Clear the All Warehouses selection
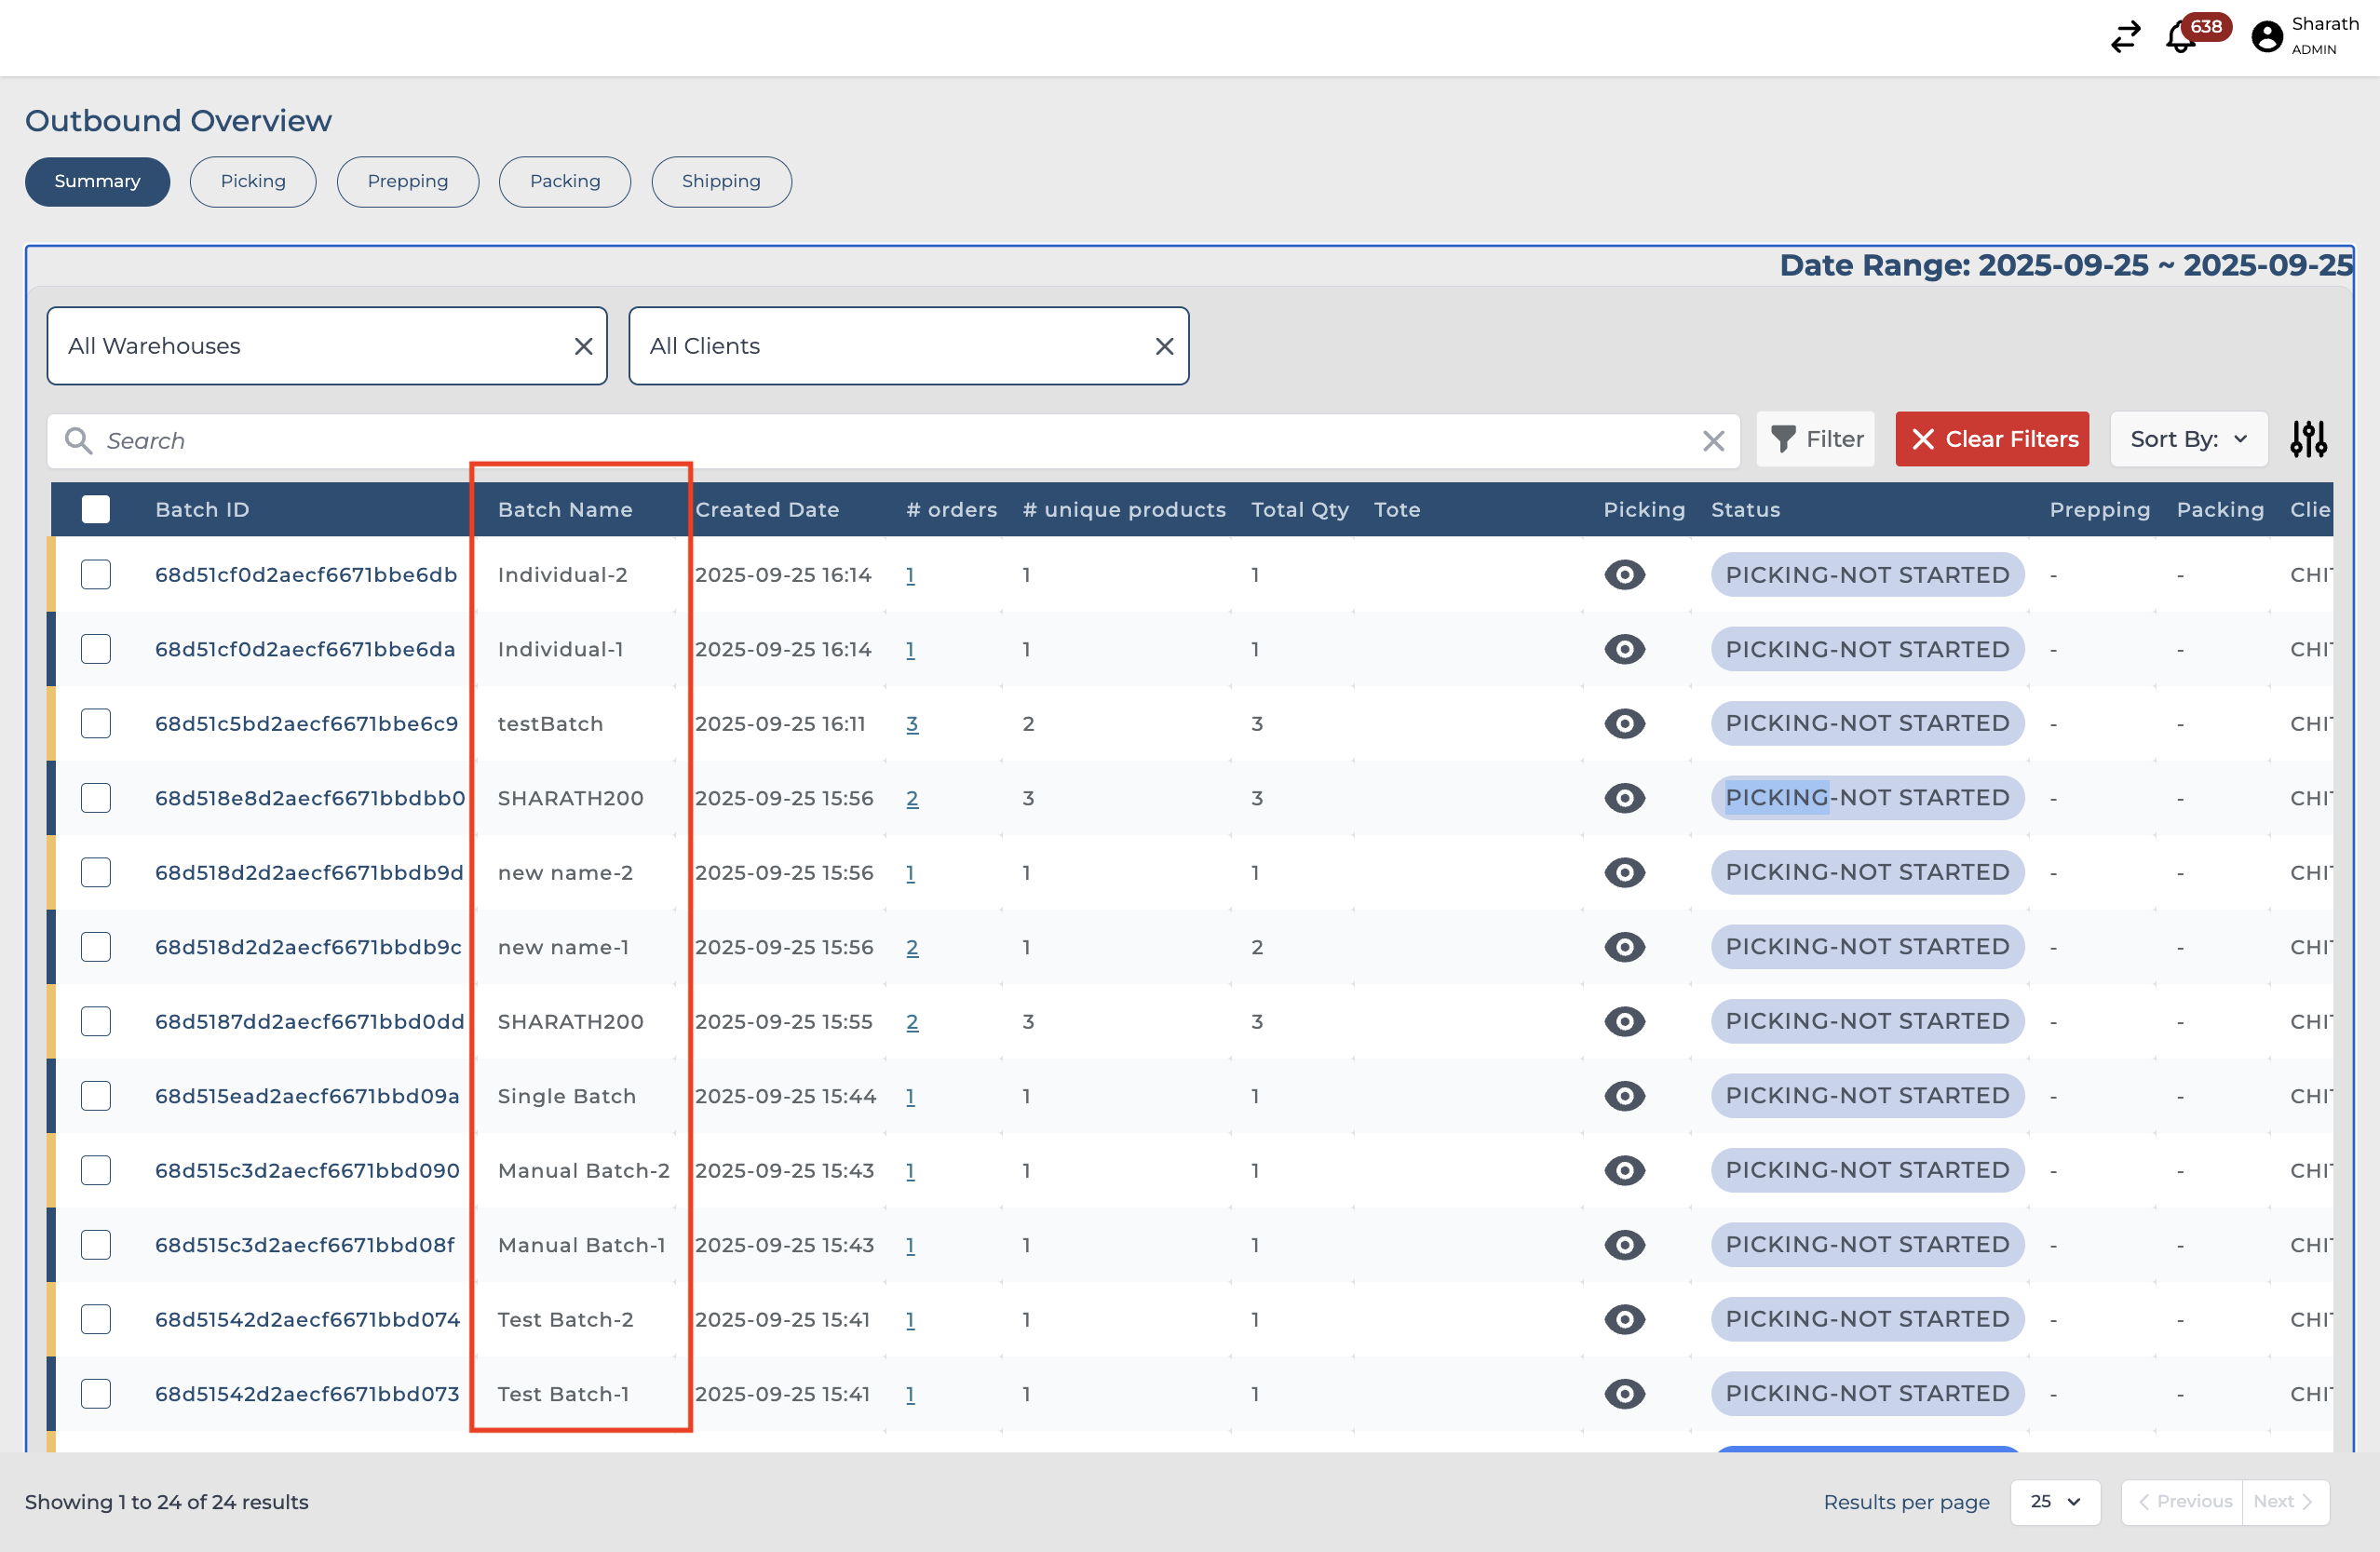The image size is (2380, 1552). point(583,346)
